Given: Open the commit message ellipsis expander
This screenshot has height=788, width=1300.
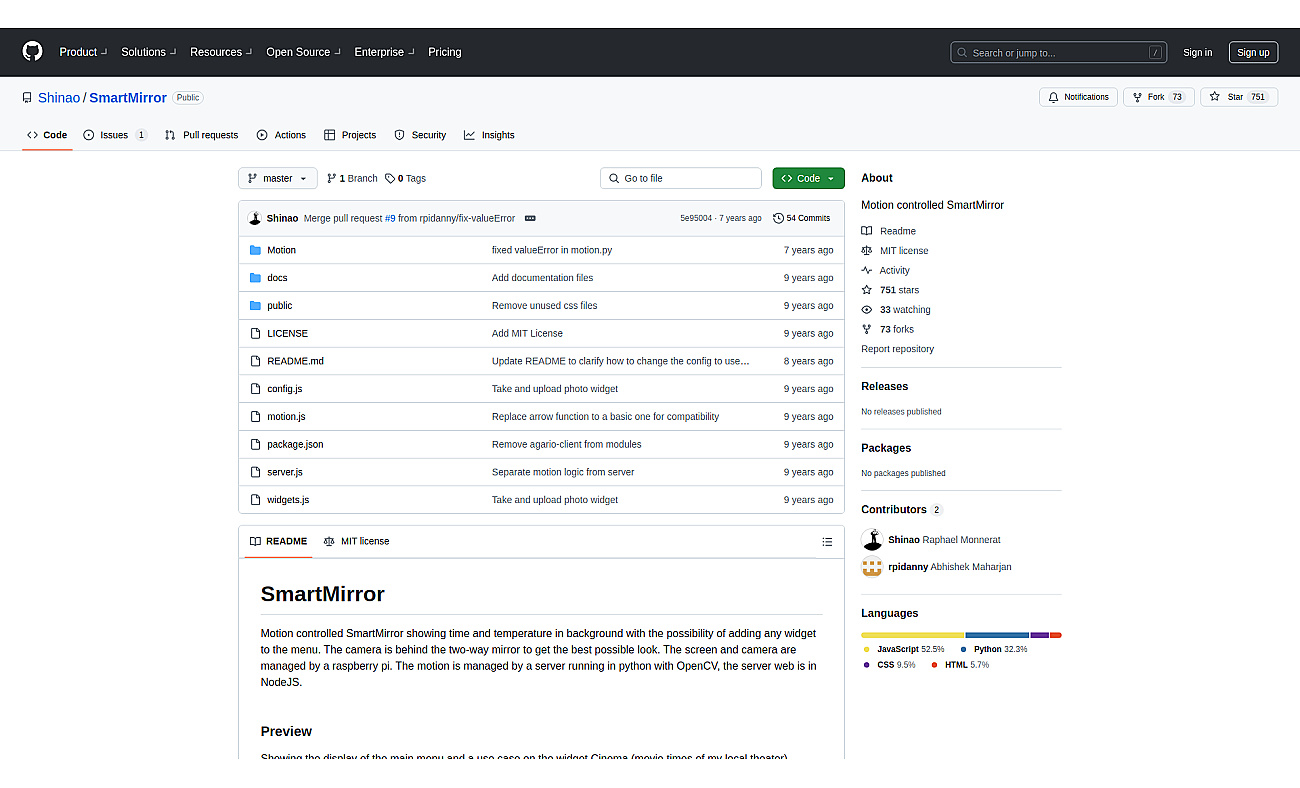Looking at the screenshot, I should 530,218.
